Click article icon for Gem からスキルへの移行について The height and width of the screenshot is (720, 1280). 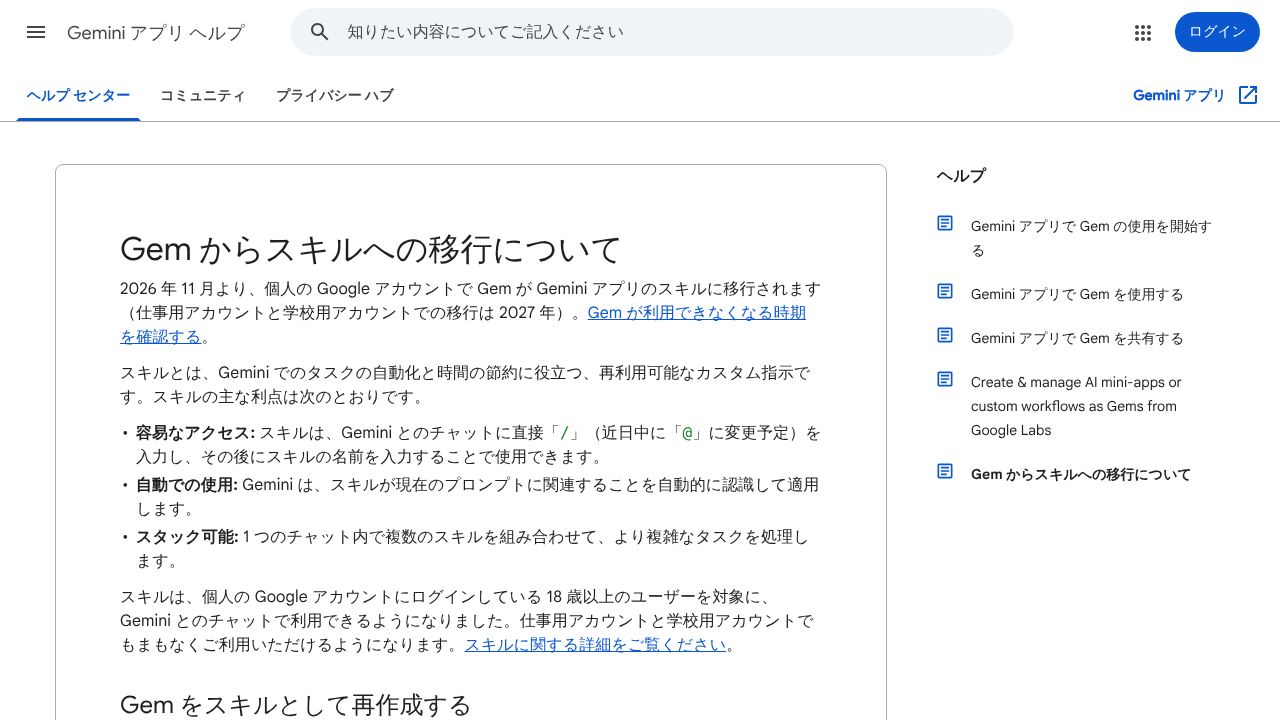coord(945,471)
